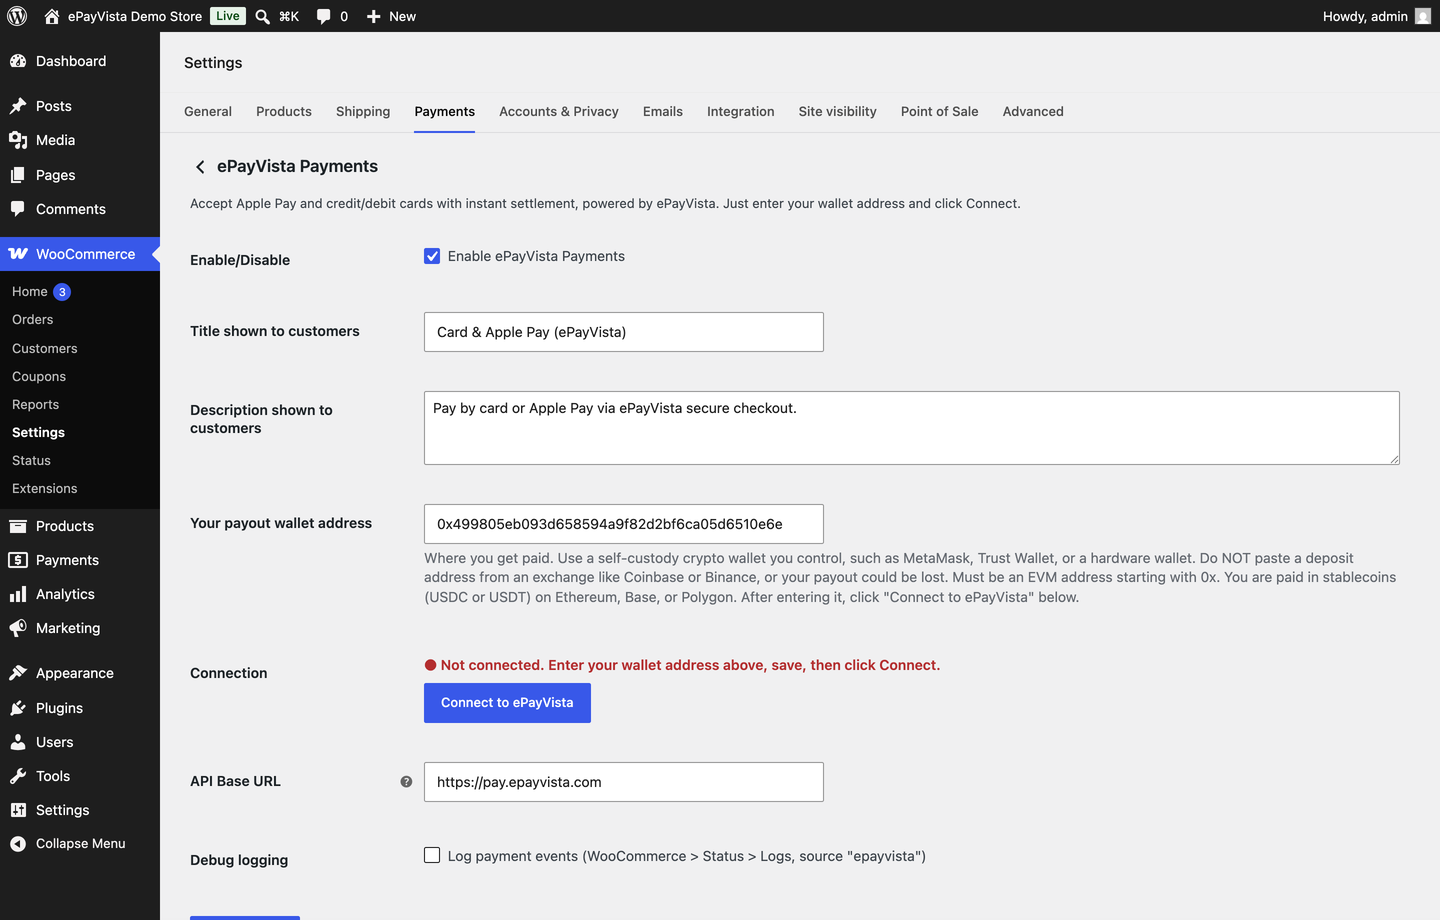Screen dimensions: 1440x920
Task: Click the ePayVista Demo Store site name
Action: 135,16
